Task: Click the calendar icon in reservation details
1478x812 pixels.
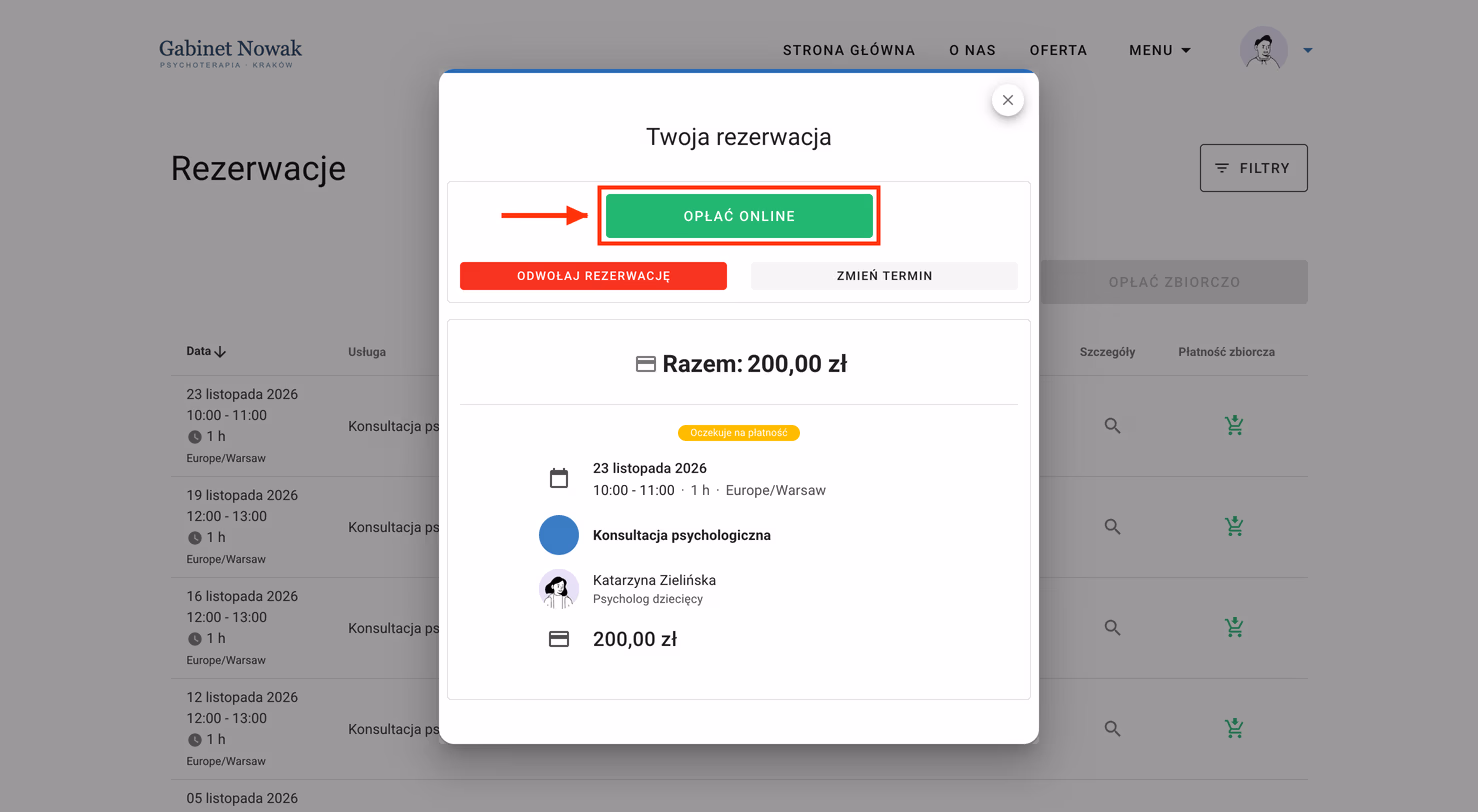Action: tap(559, 478)
